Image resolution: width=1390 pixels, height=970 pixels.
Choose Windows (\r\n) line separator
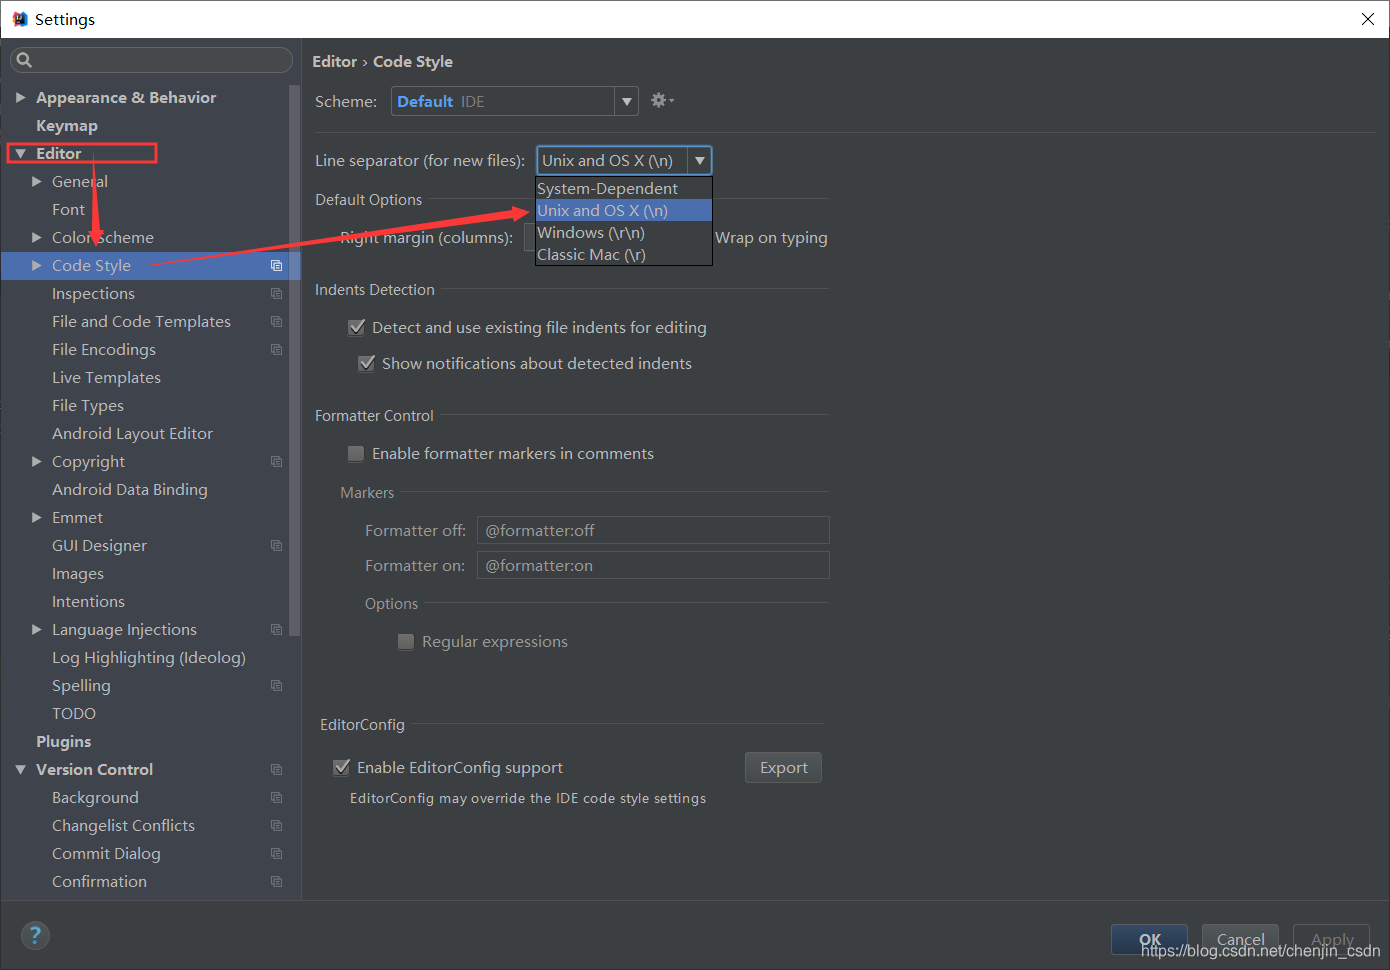click(624, 232)
